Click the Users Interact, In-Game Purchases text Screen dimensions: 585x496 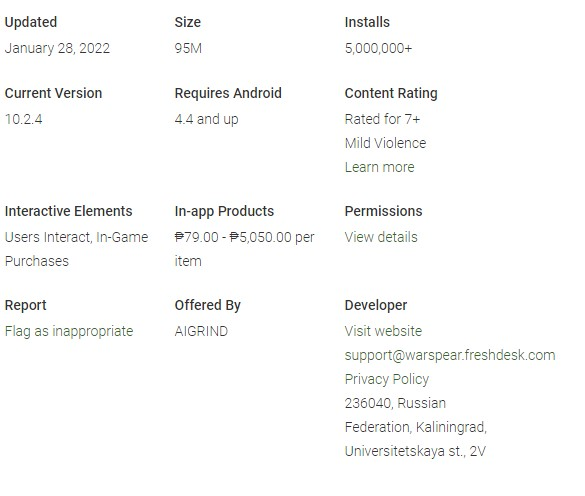click(x=76, y=249)
